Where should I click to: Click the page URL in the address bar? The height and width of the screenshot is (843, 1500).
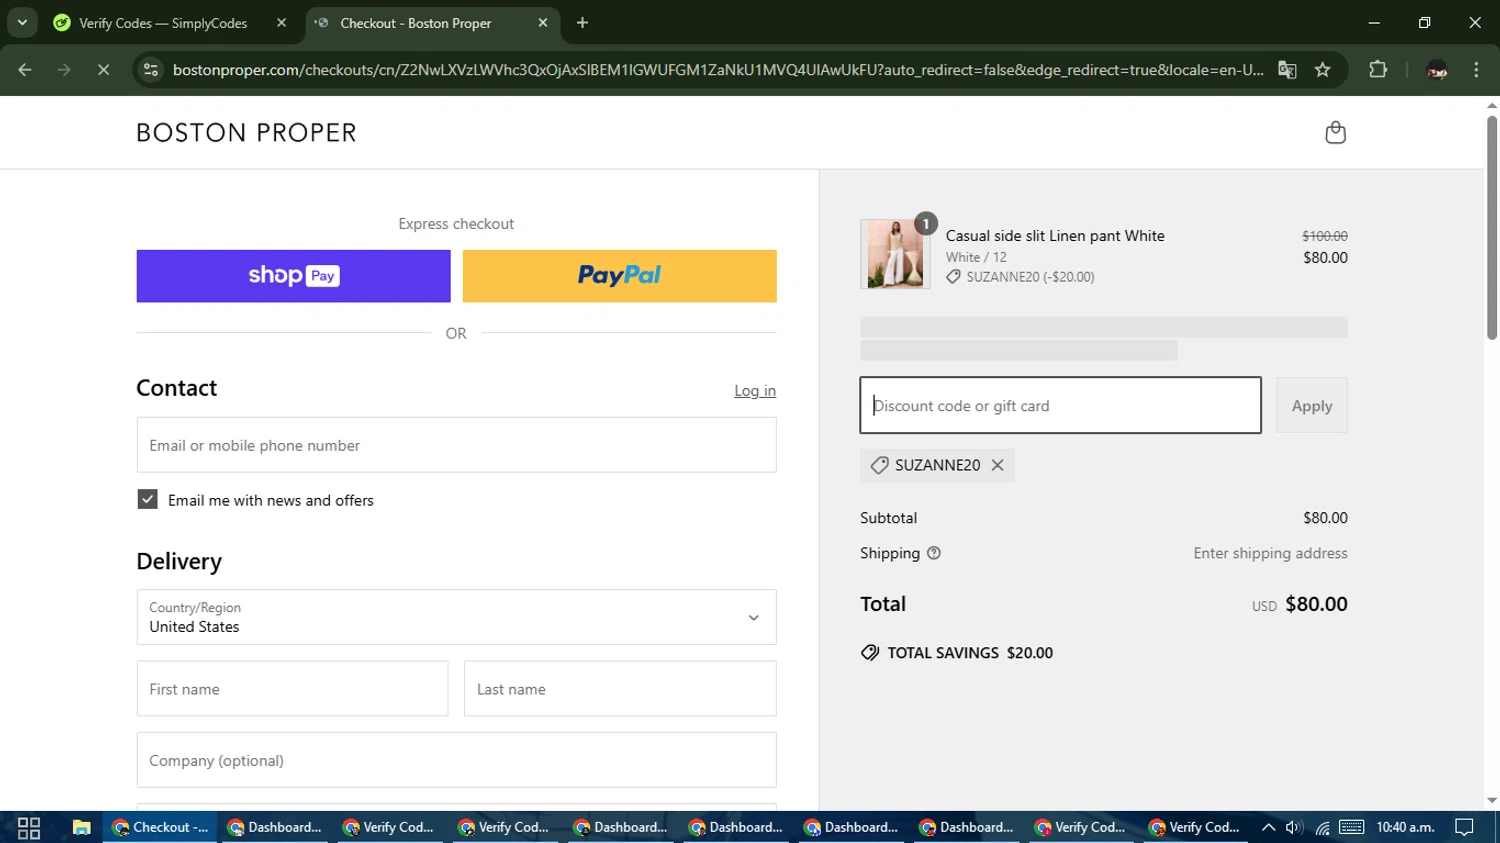click(x=718, y=70)
